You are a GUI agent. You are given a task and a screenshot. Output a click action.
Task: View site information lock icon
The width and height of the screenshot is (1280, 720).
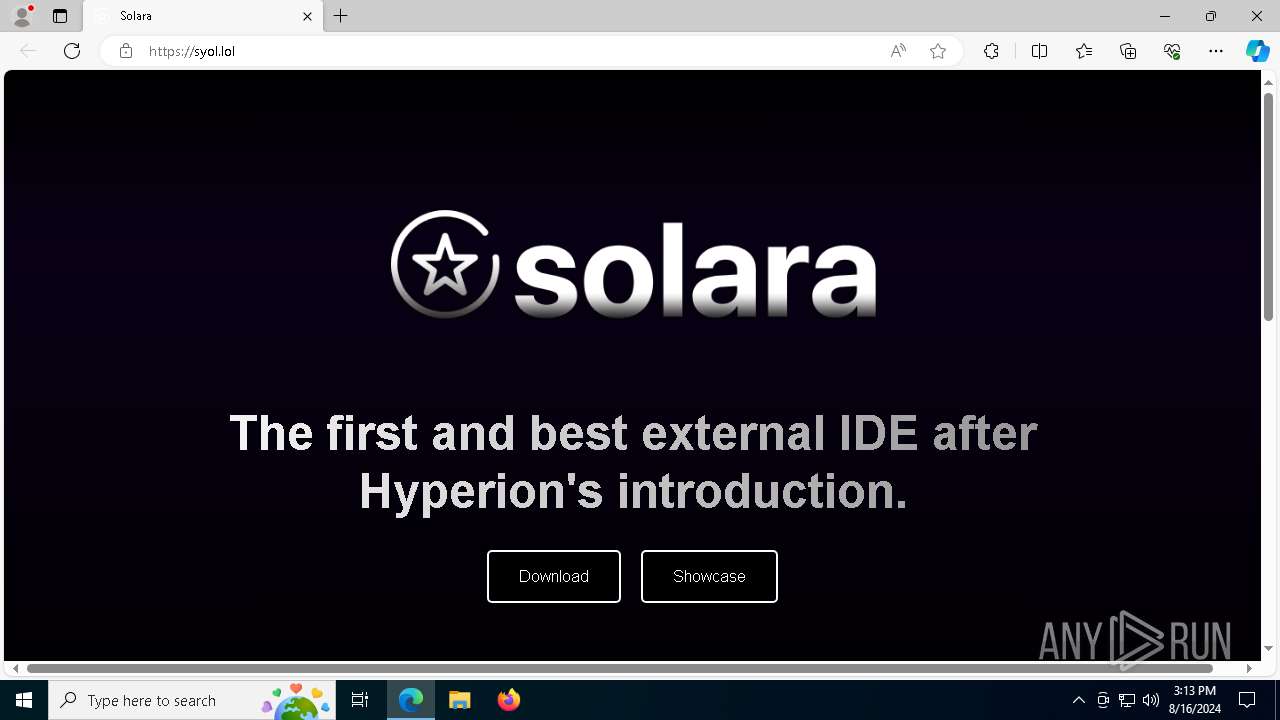(125, 51)
